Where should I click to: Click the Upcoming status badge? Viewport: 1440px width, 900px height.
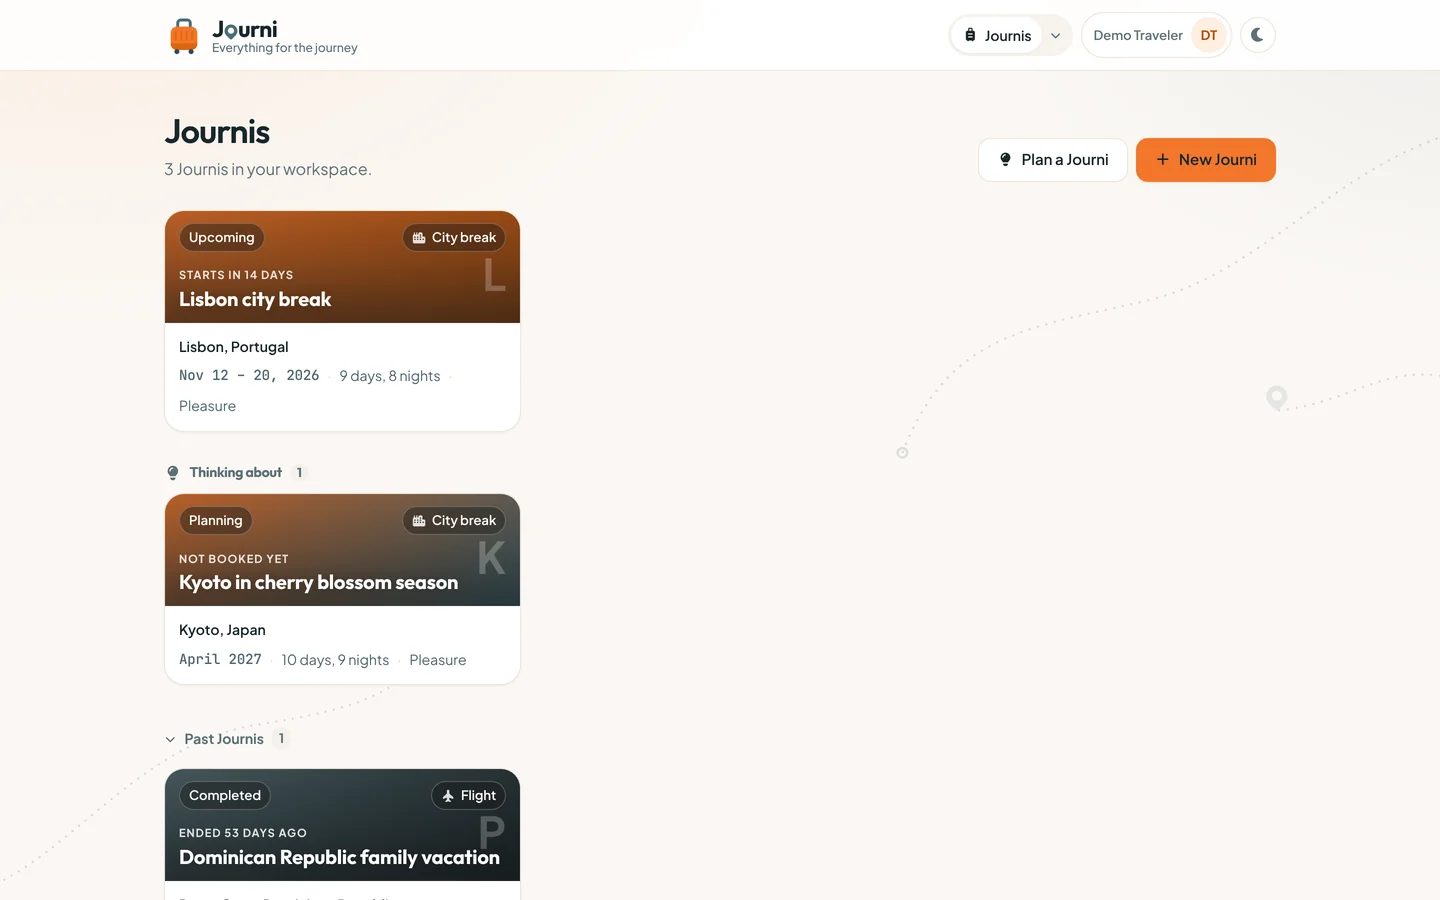[222, 237]
